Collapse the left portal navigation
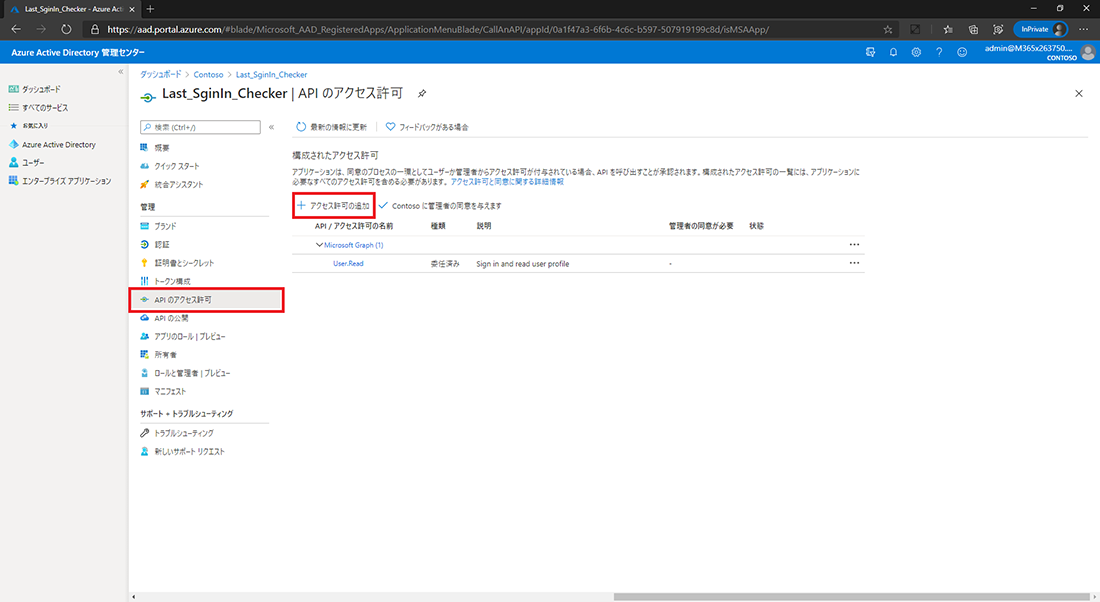Image resolution: width=1100 pixels, height=602 pixels. pyautogui.click(x=121, y=72)
